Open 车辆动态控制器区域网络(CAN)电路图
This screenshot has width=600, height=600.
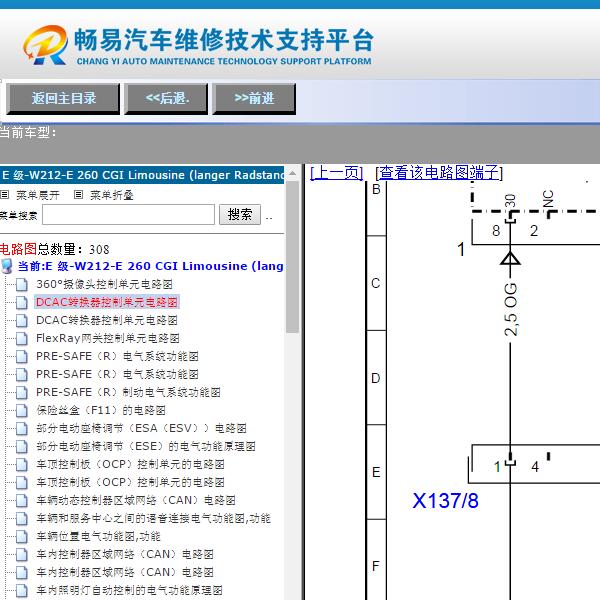(136, 500)
